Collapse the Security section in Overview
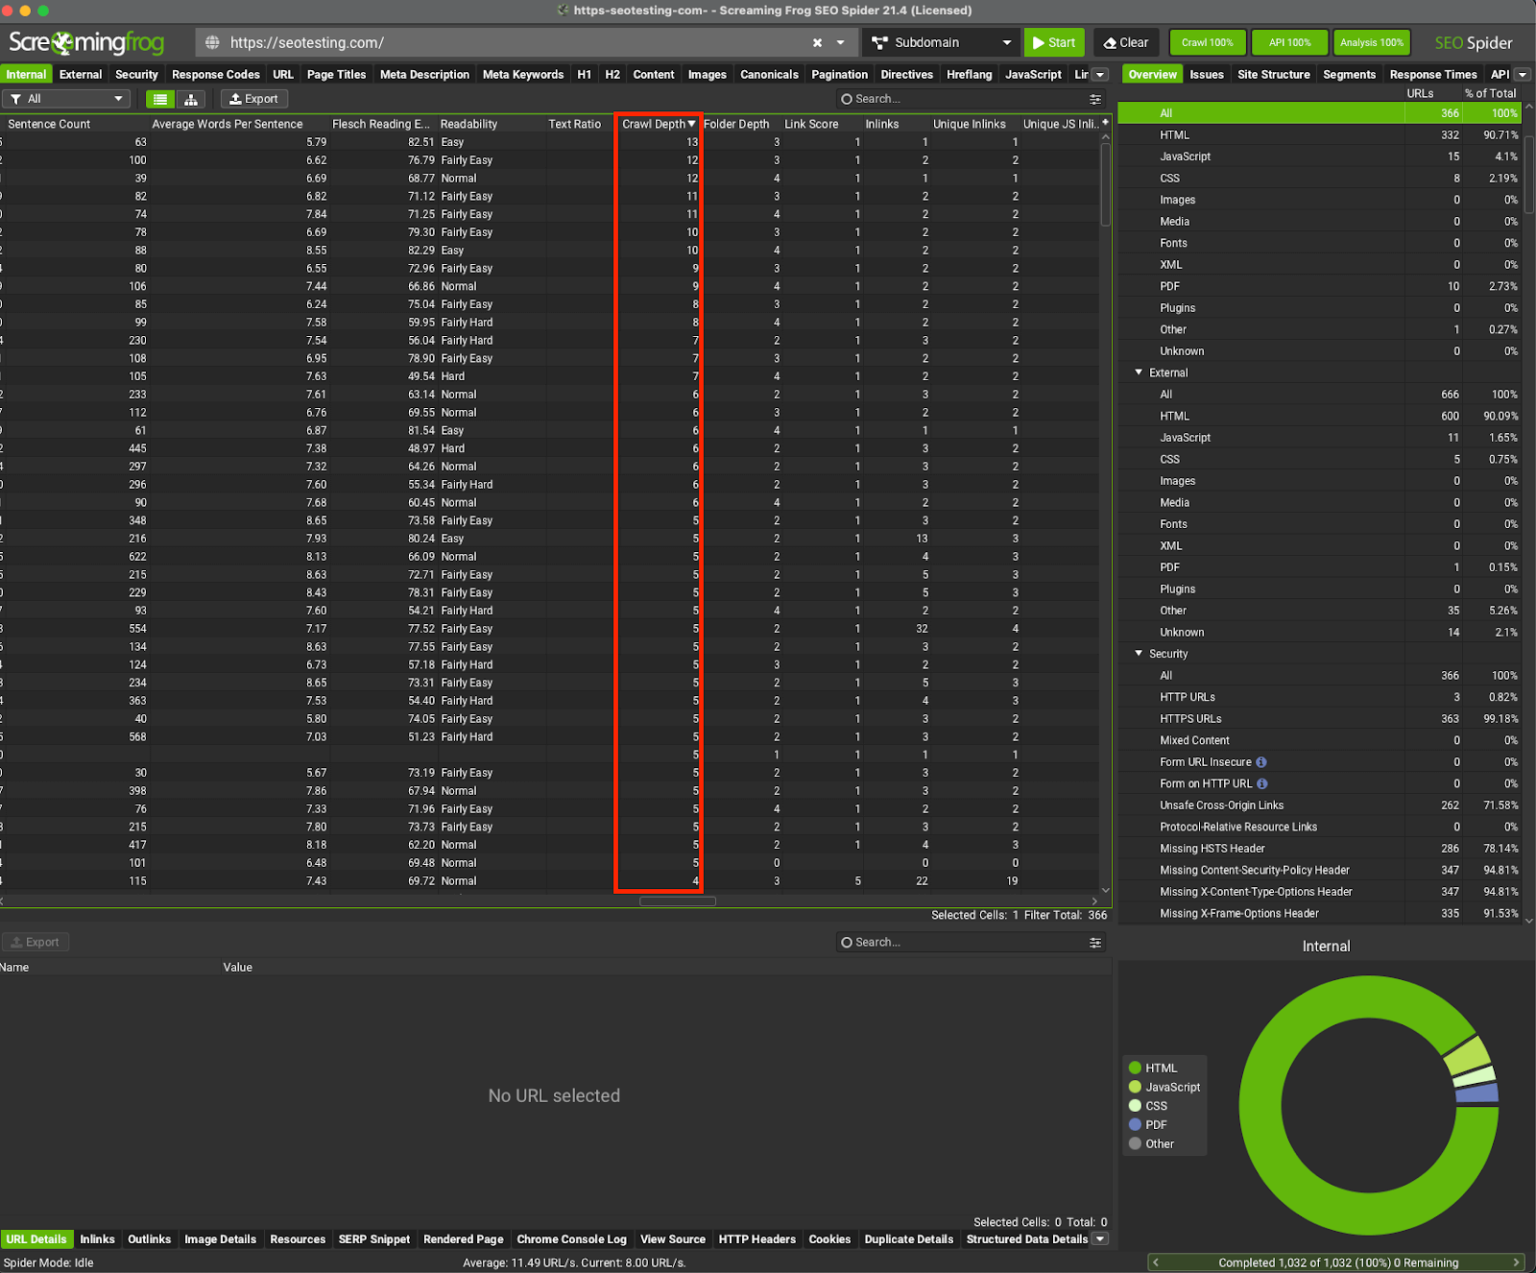This screenshot has width=1536, height=1273. (x=1138, y=653)
